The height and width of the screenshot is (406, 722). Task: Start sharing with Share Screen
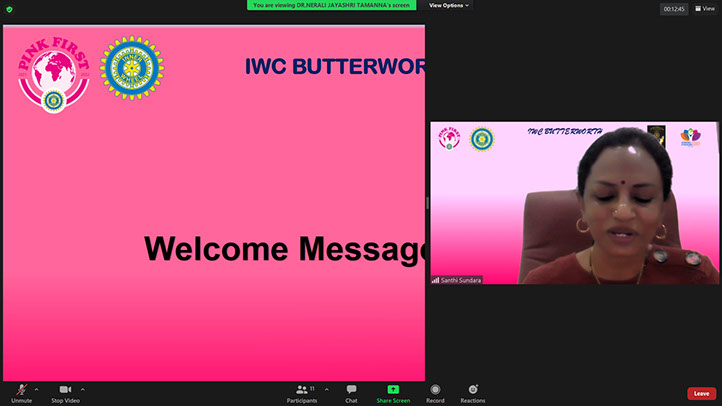(x=393, y=391)
